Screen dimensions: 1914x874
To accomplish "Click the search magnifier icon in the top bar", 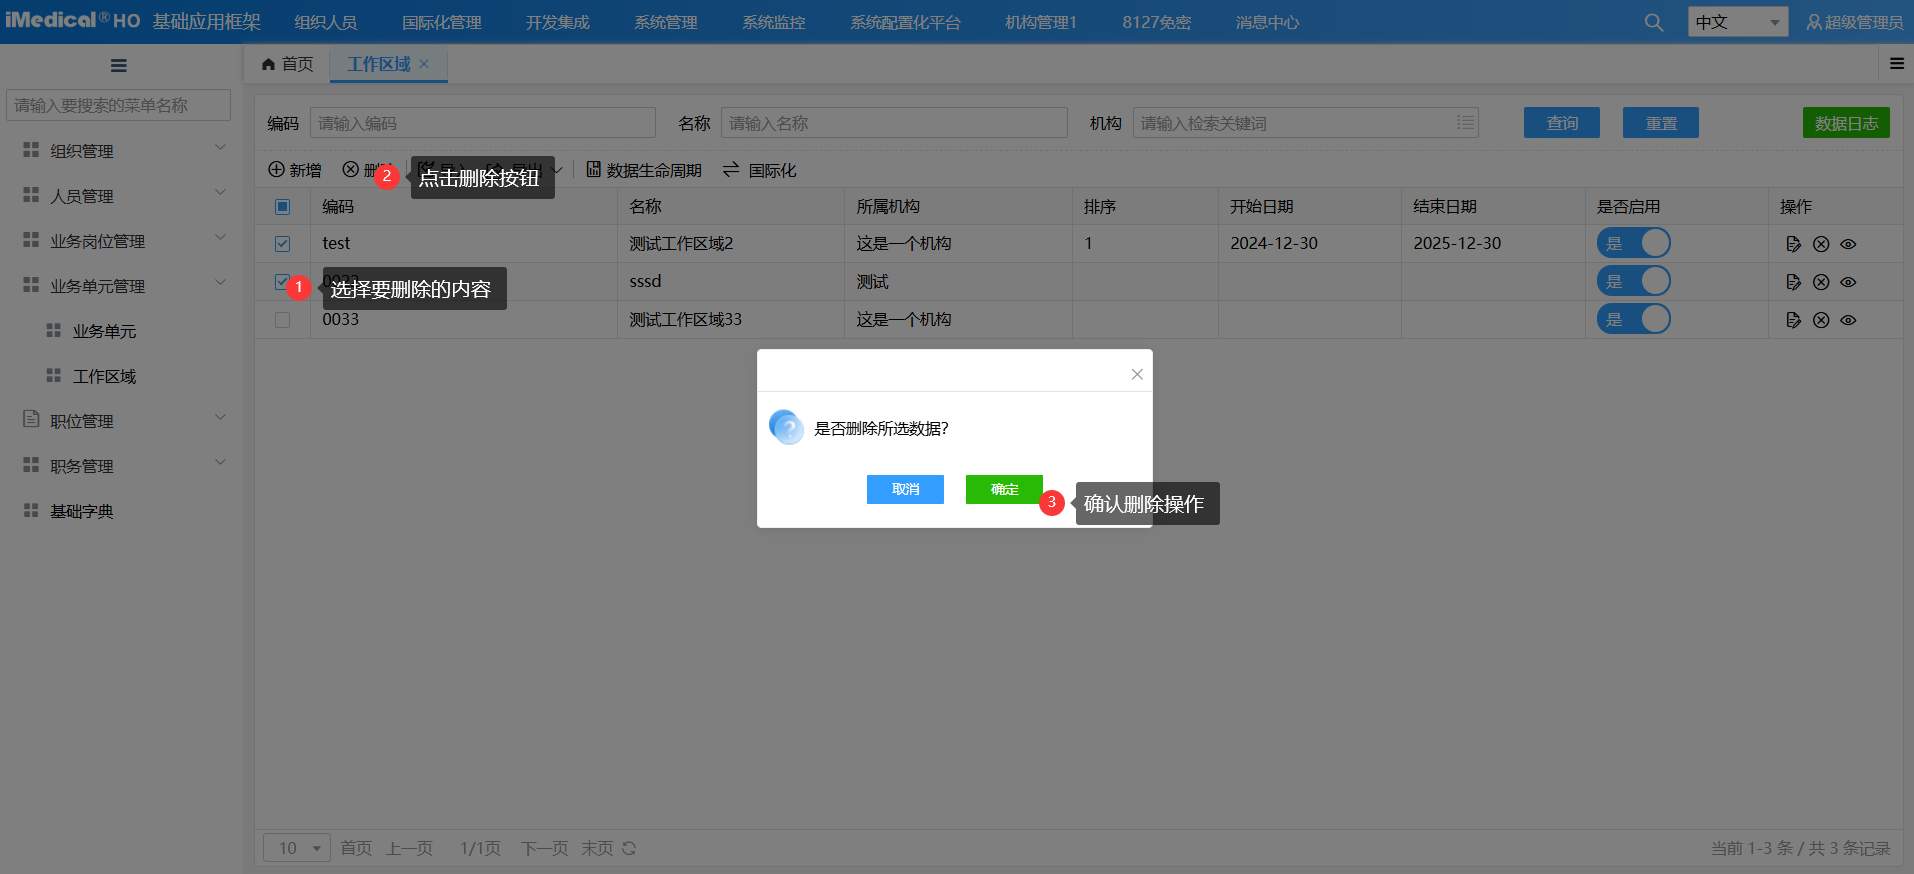I will (1654, 22).
